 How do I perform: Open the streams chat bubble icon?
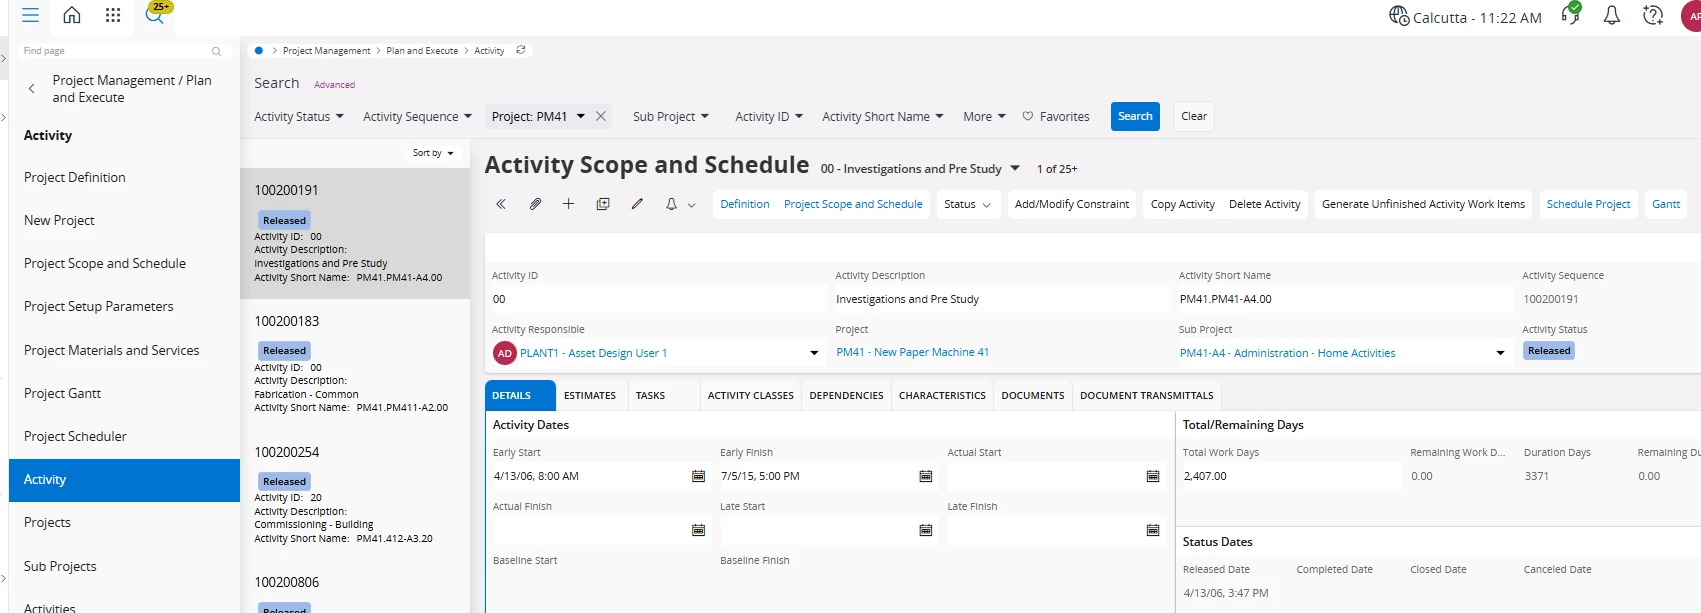(x=1571, y=14)
